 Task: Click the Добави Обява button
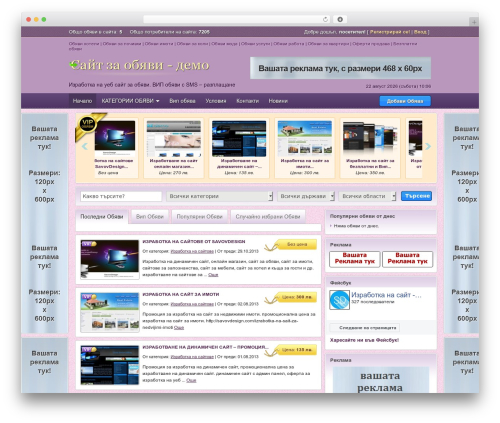[405, 101]
